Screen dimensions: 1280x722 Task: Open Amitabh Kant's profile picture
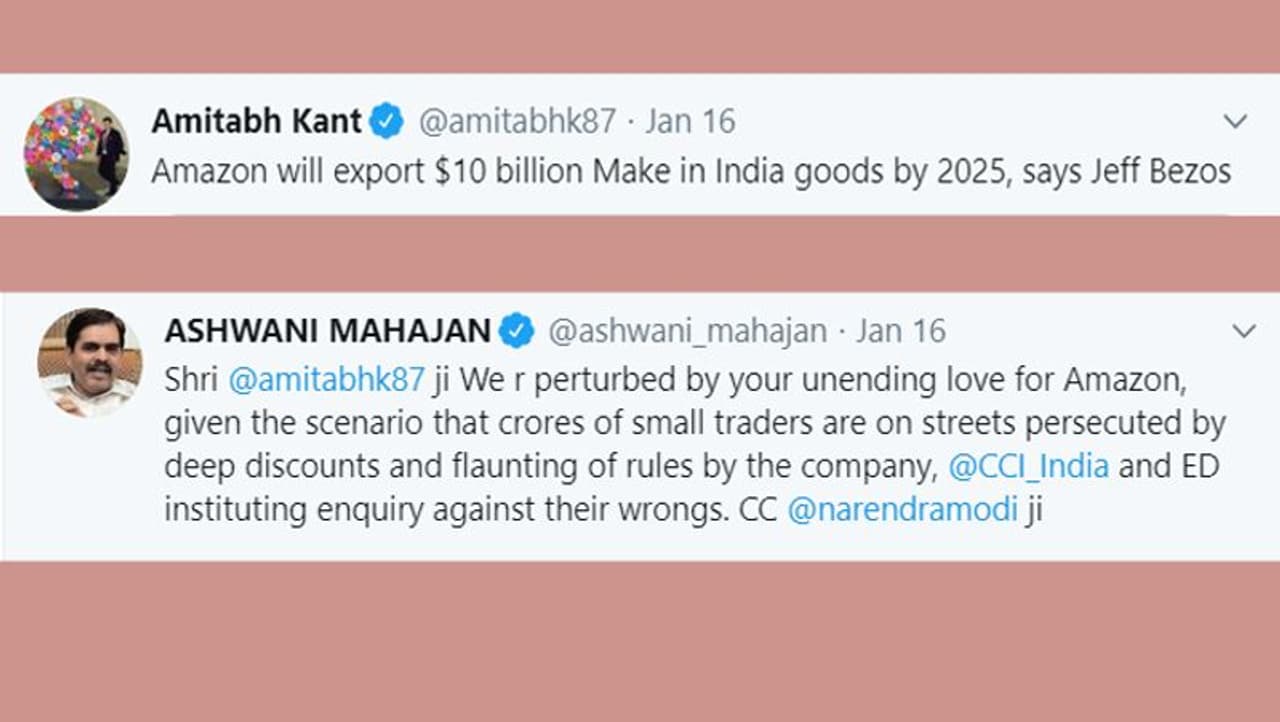pos(76,153)
